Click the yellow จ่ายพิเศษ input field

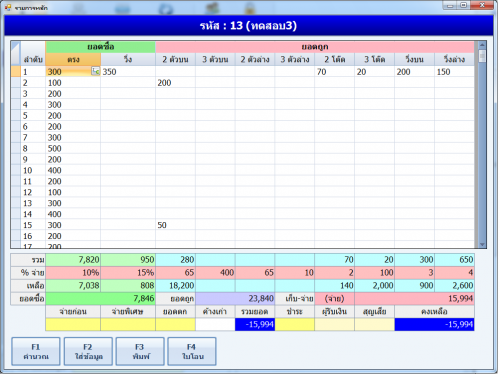[128, 325]
